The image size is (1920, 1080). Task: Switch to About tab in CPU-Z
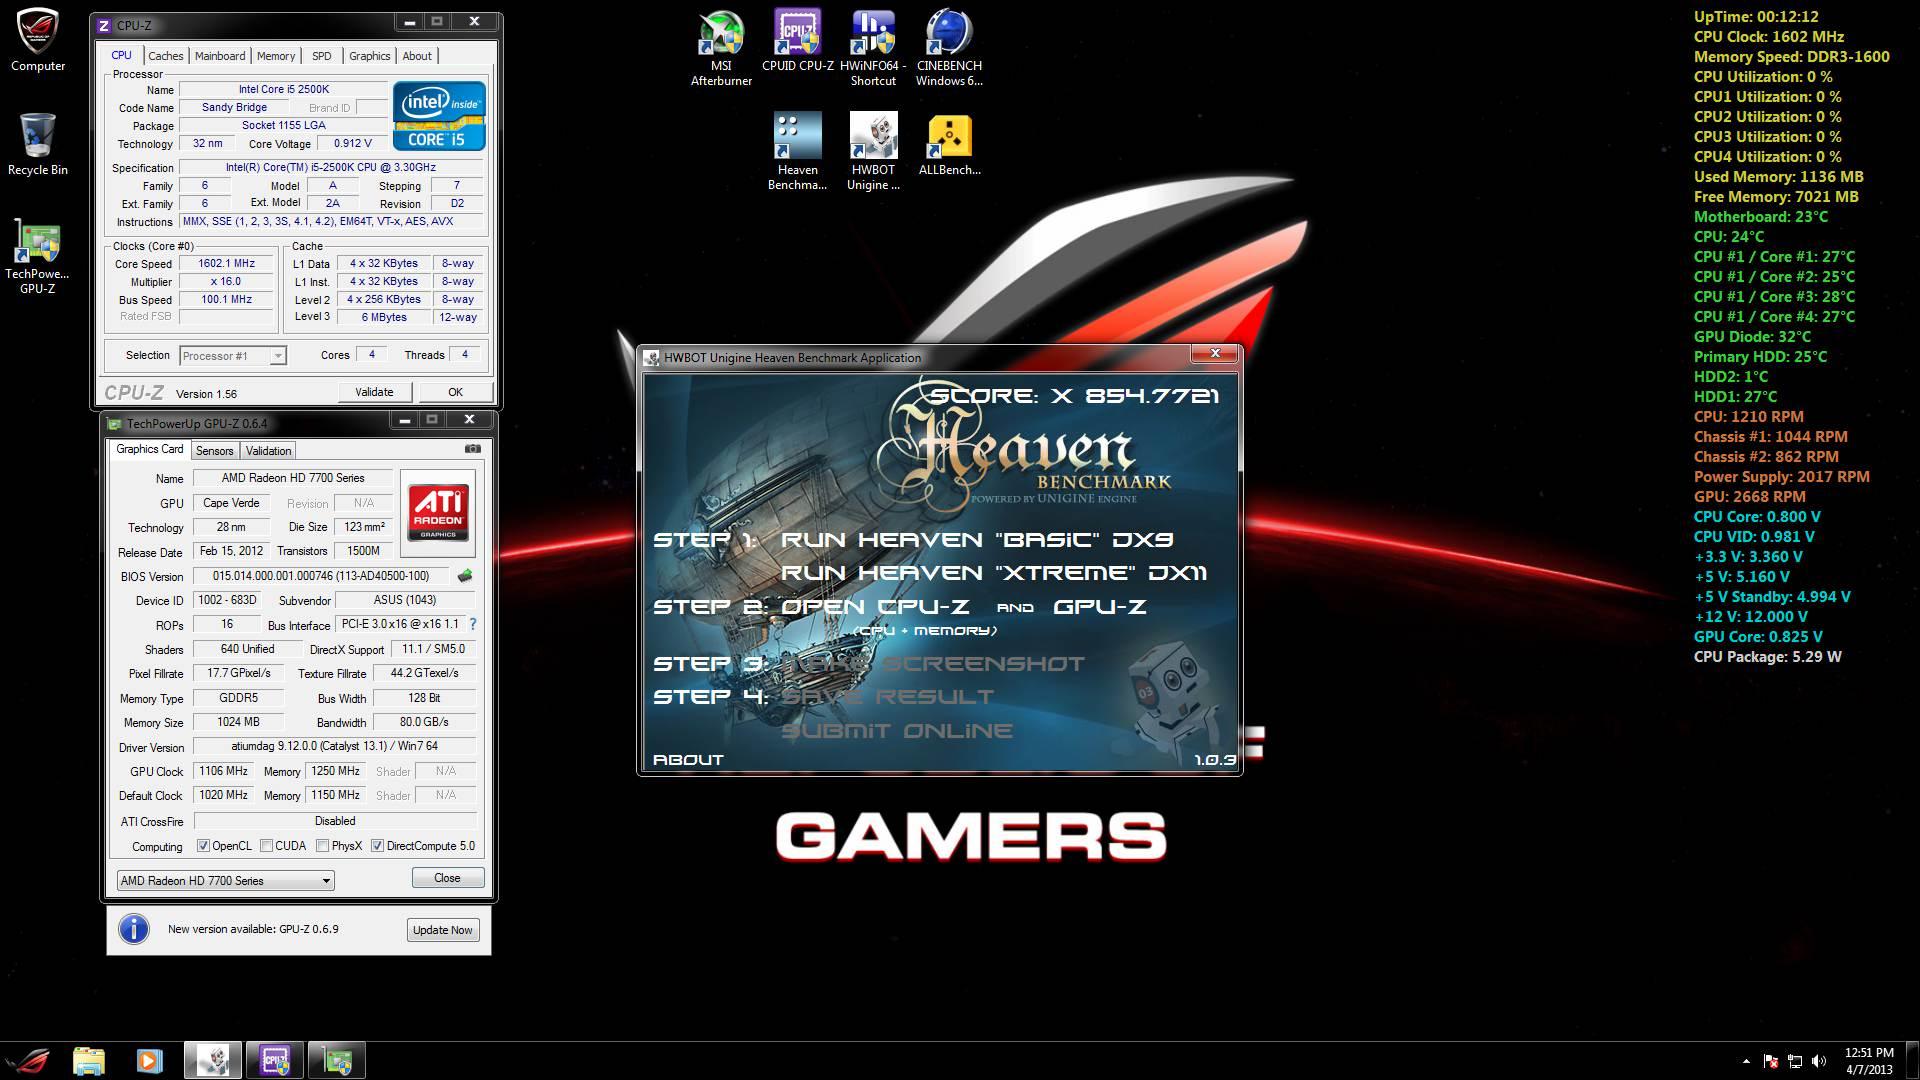coord(417,56)
